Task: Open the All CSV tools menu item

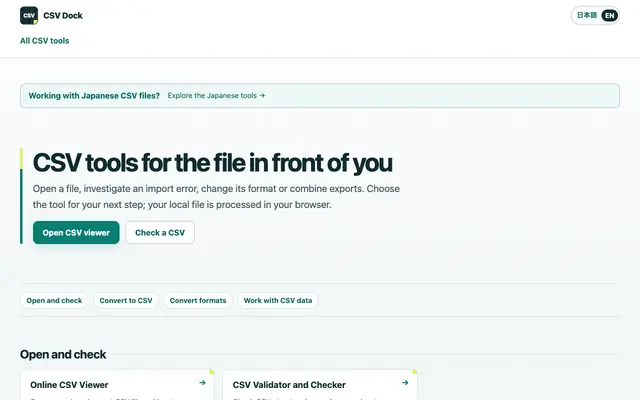Action: click(44, 41)
